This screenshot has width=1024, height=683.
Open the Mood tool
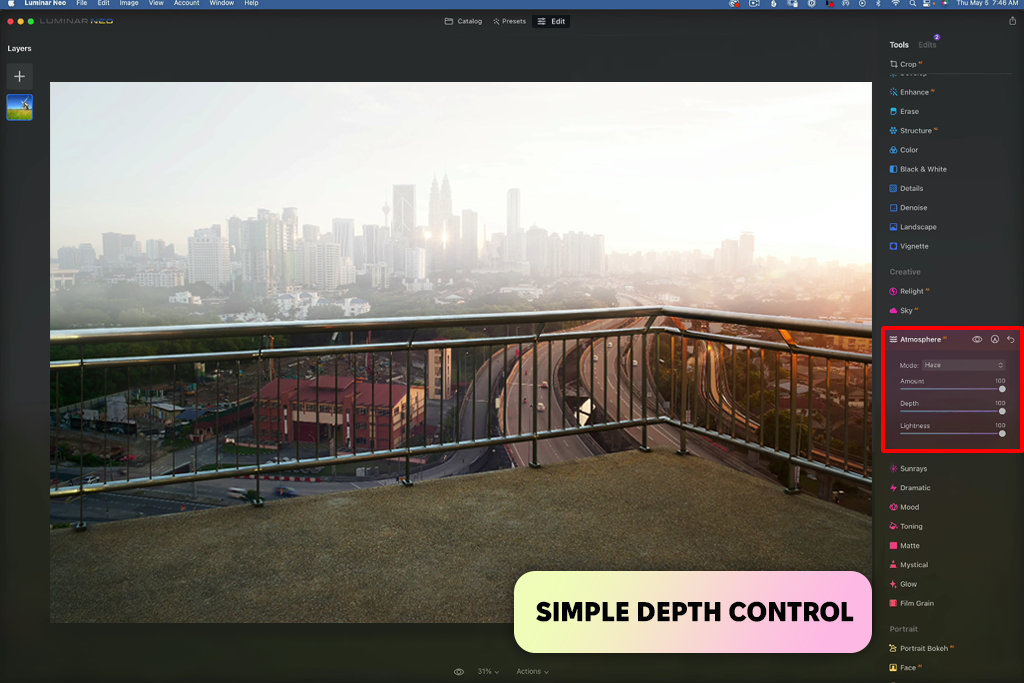(x=904, y=507)
